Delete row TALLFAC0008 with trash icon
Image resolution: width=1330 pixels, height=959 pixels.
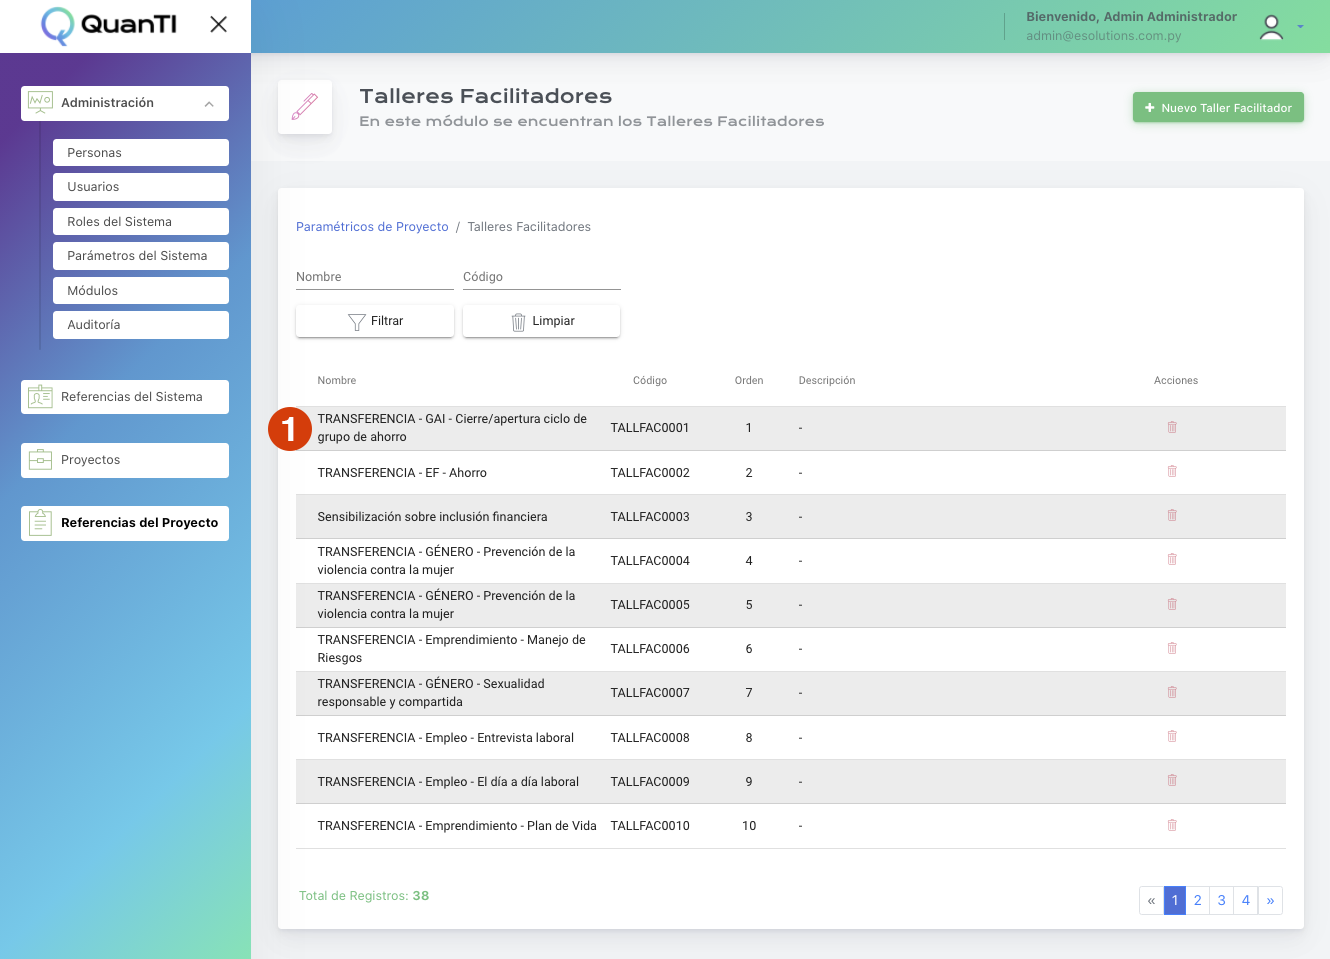(x=1172, y=736)
